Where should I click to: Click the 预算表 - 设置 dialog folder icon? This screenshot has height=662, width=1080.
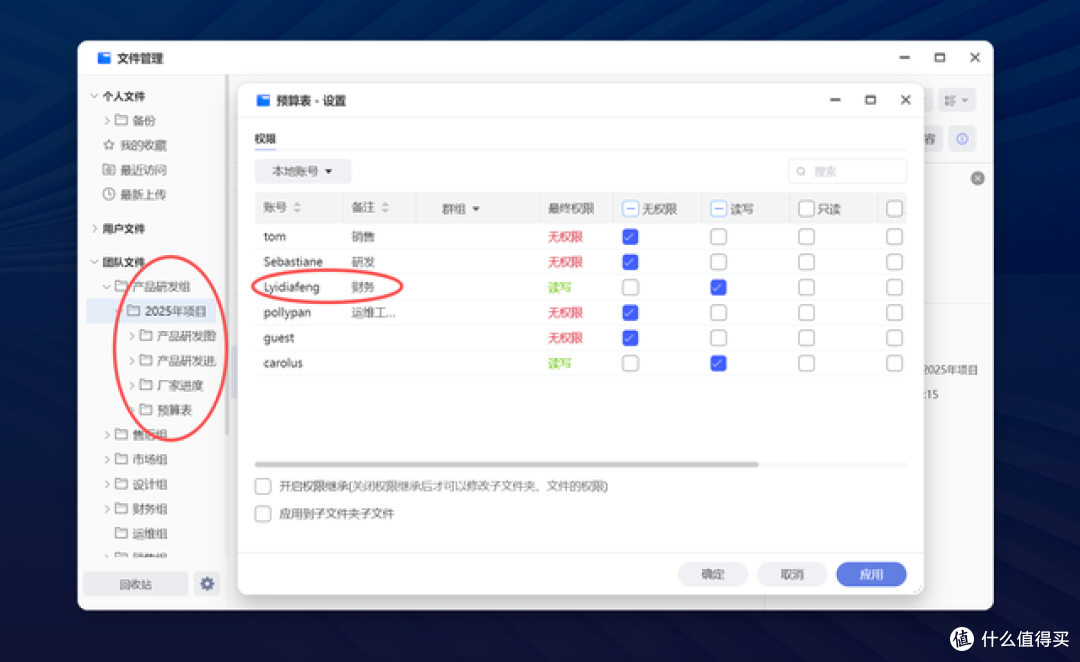coord(263,101)
